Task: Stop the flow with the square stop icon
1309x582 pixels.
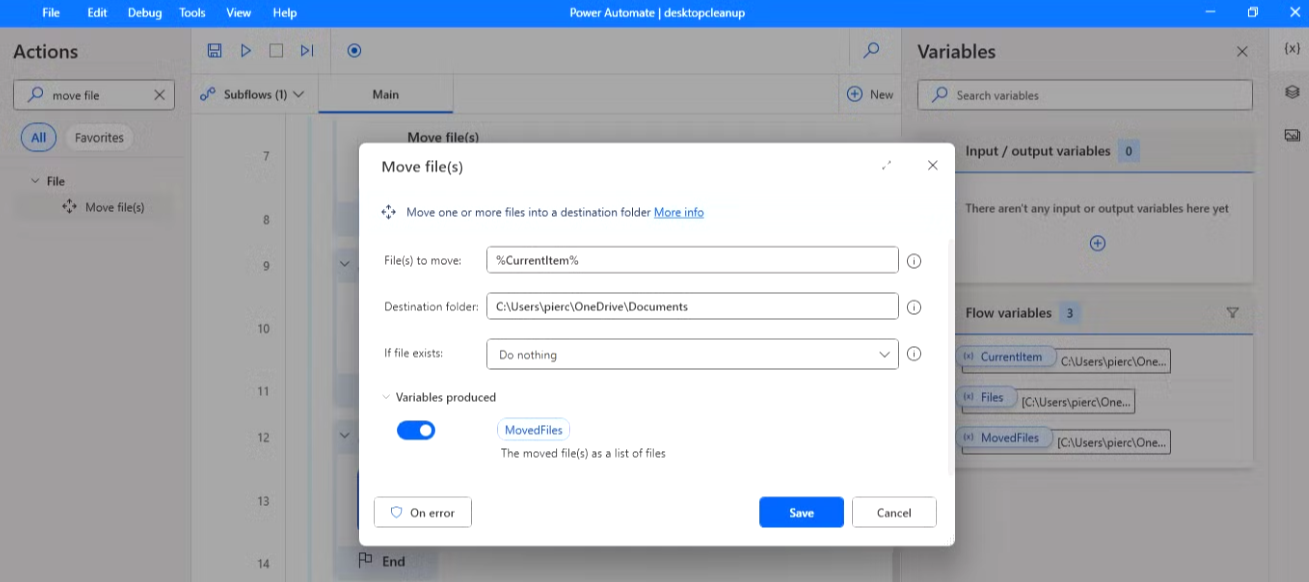Action: tap(277, 50)
